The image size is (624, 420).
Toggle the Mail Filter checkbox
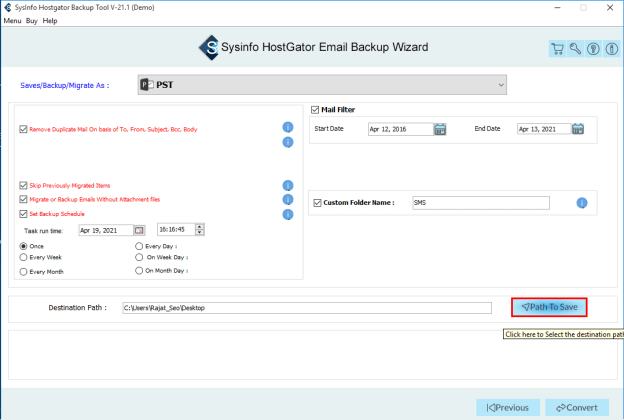[x=316, y=110]
